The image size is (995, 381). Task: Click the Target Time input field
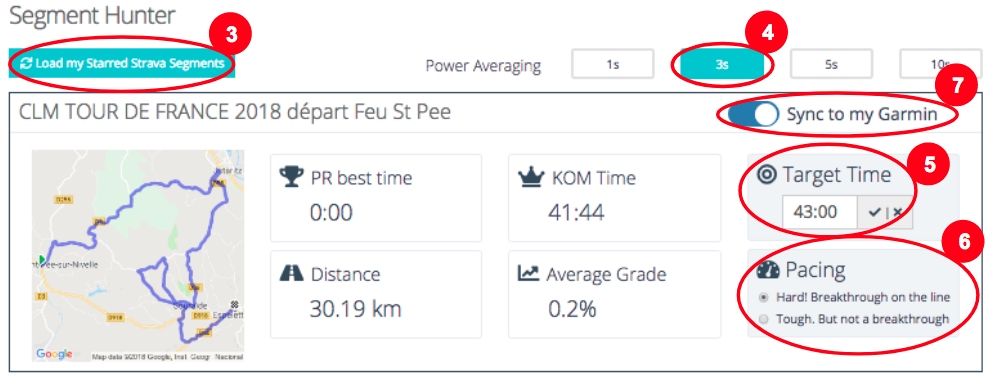tap(820, 212)
